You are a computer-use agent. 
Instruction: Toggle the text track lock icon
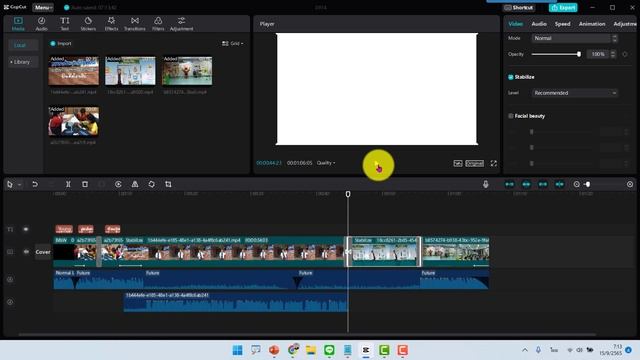[10, 229]
